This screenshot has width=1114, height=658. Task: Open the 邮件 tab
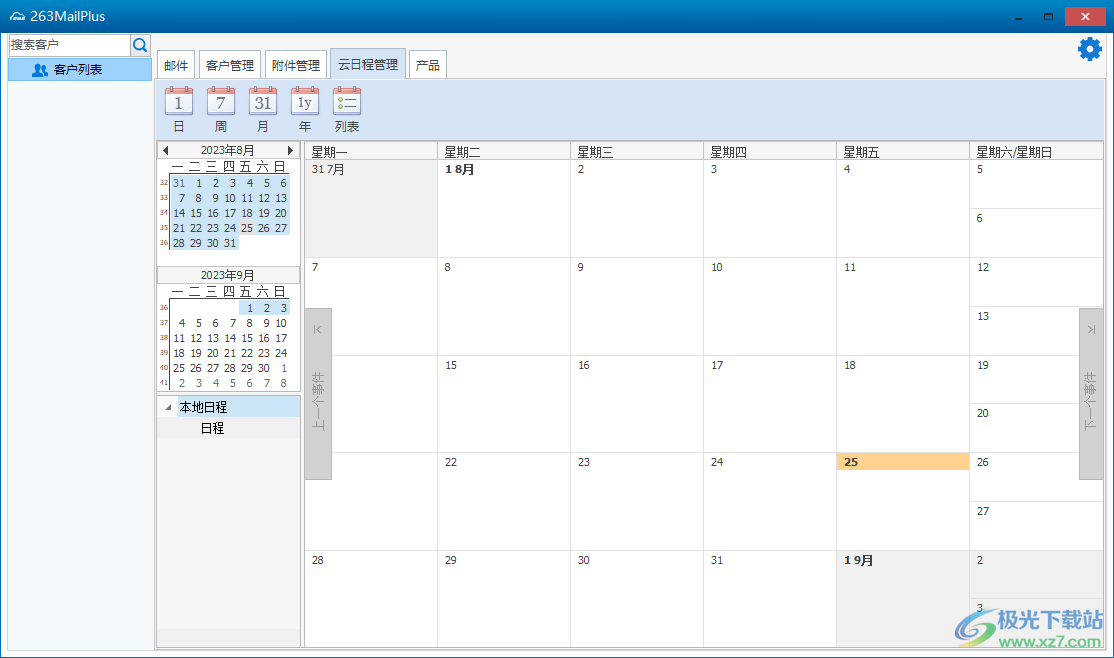(x=176, y=65)
